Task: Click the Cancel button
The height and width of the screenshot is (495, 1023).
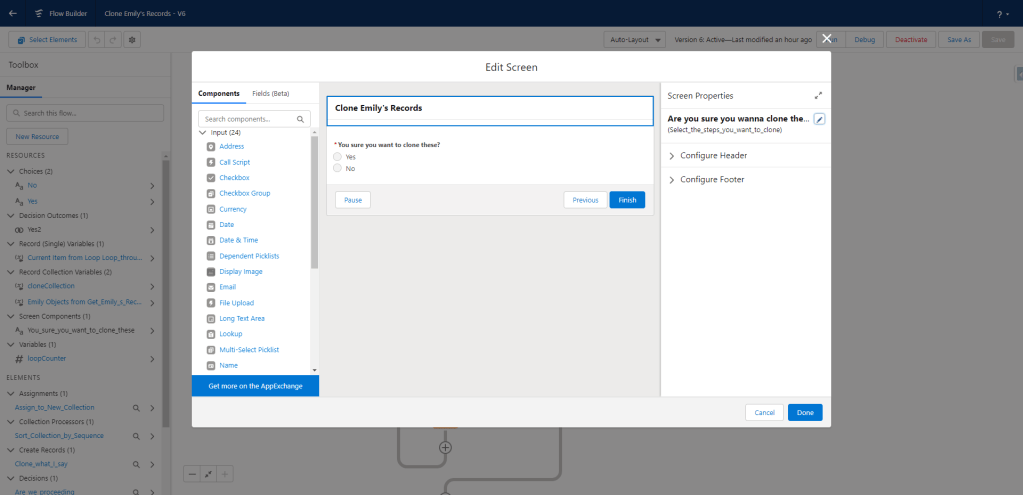Action: [x=764, y=412]
